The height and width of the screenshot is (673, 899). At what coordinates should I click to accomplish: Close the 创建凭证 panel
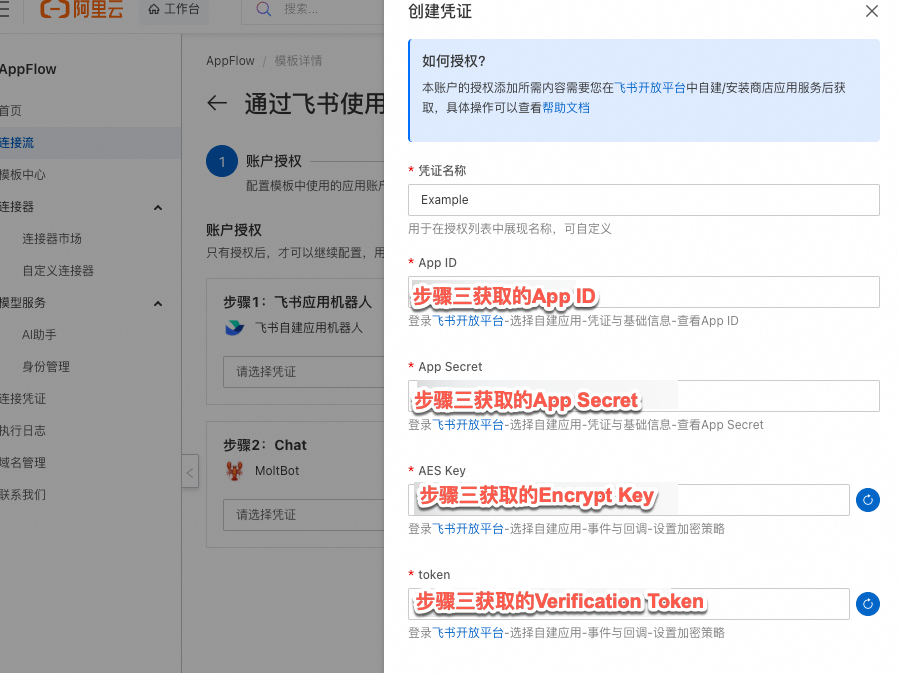871,11
